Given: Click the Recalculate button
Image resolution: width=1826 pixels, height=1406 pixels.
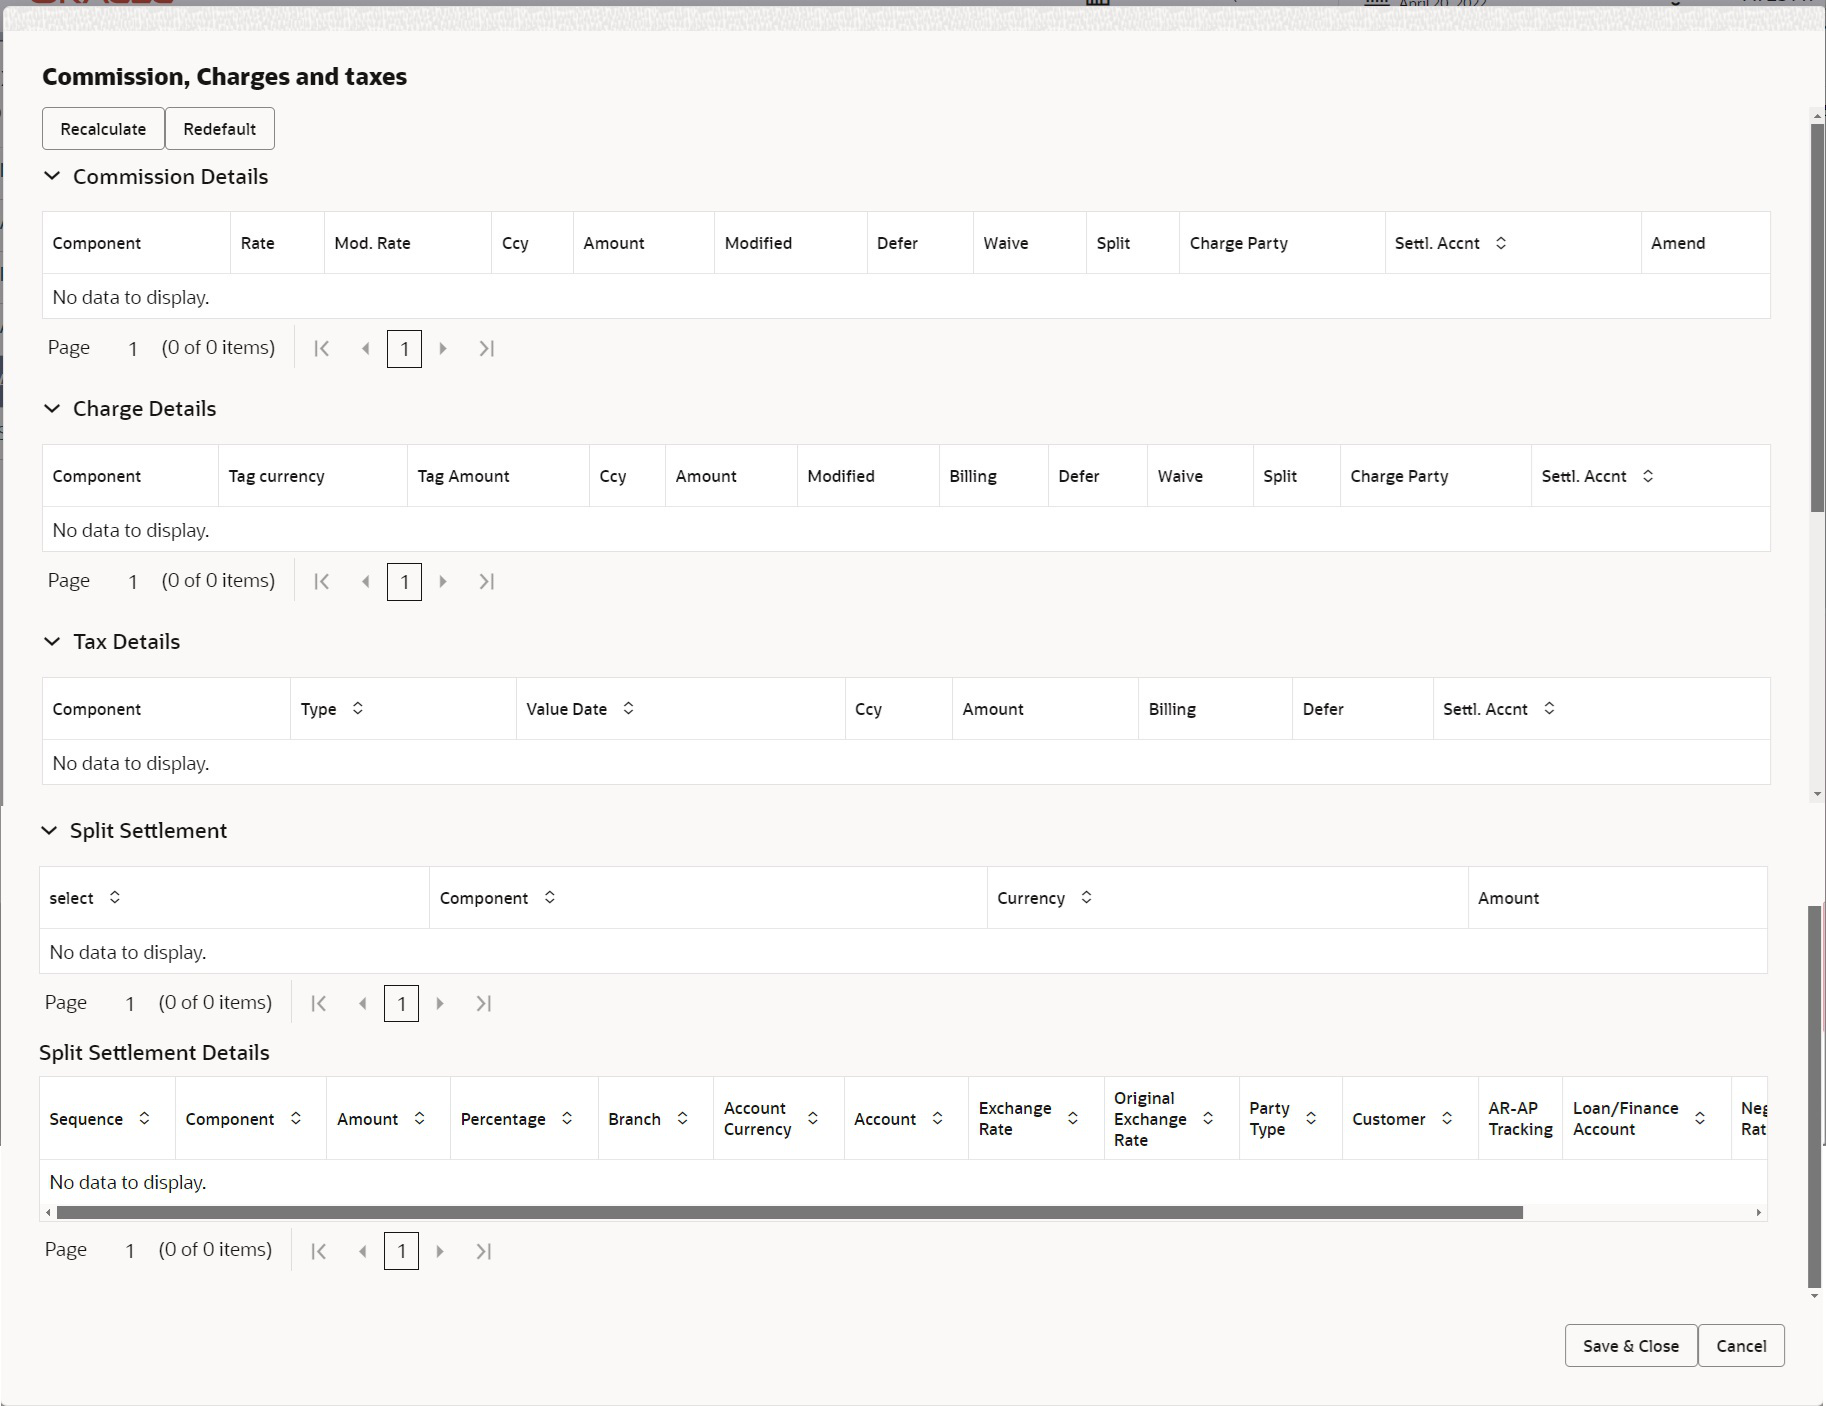Looking at the screenshot, I should (x=102, y=128).
